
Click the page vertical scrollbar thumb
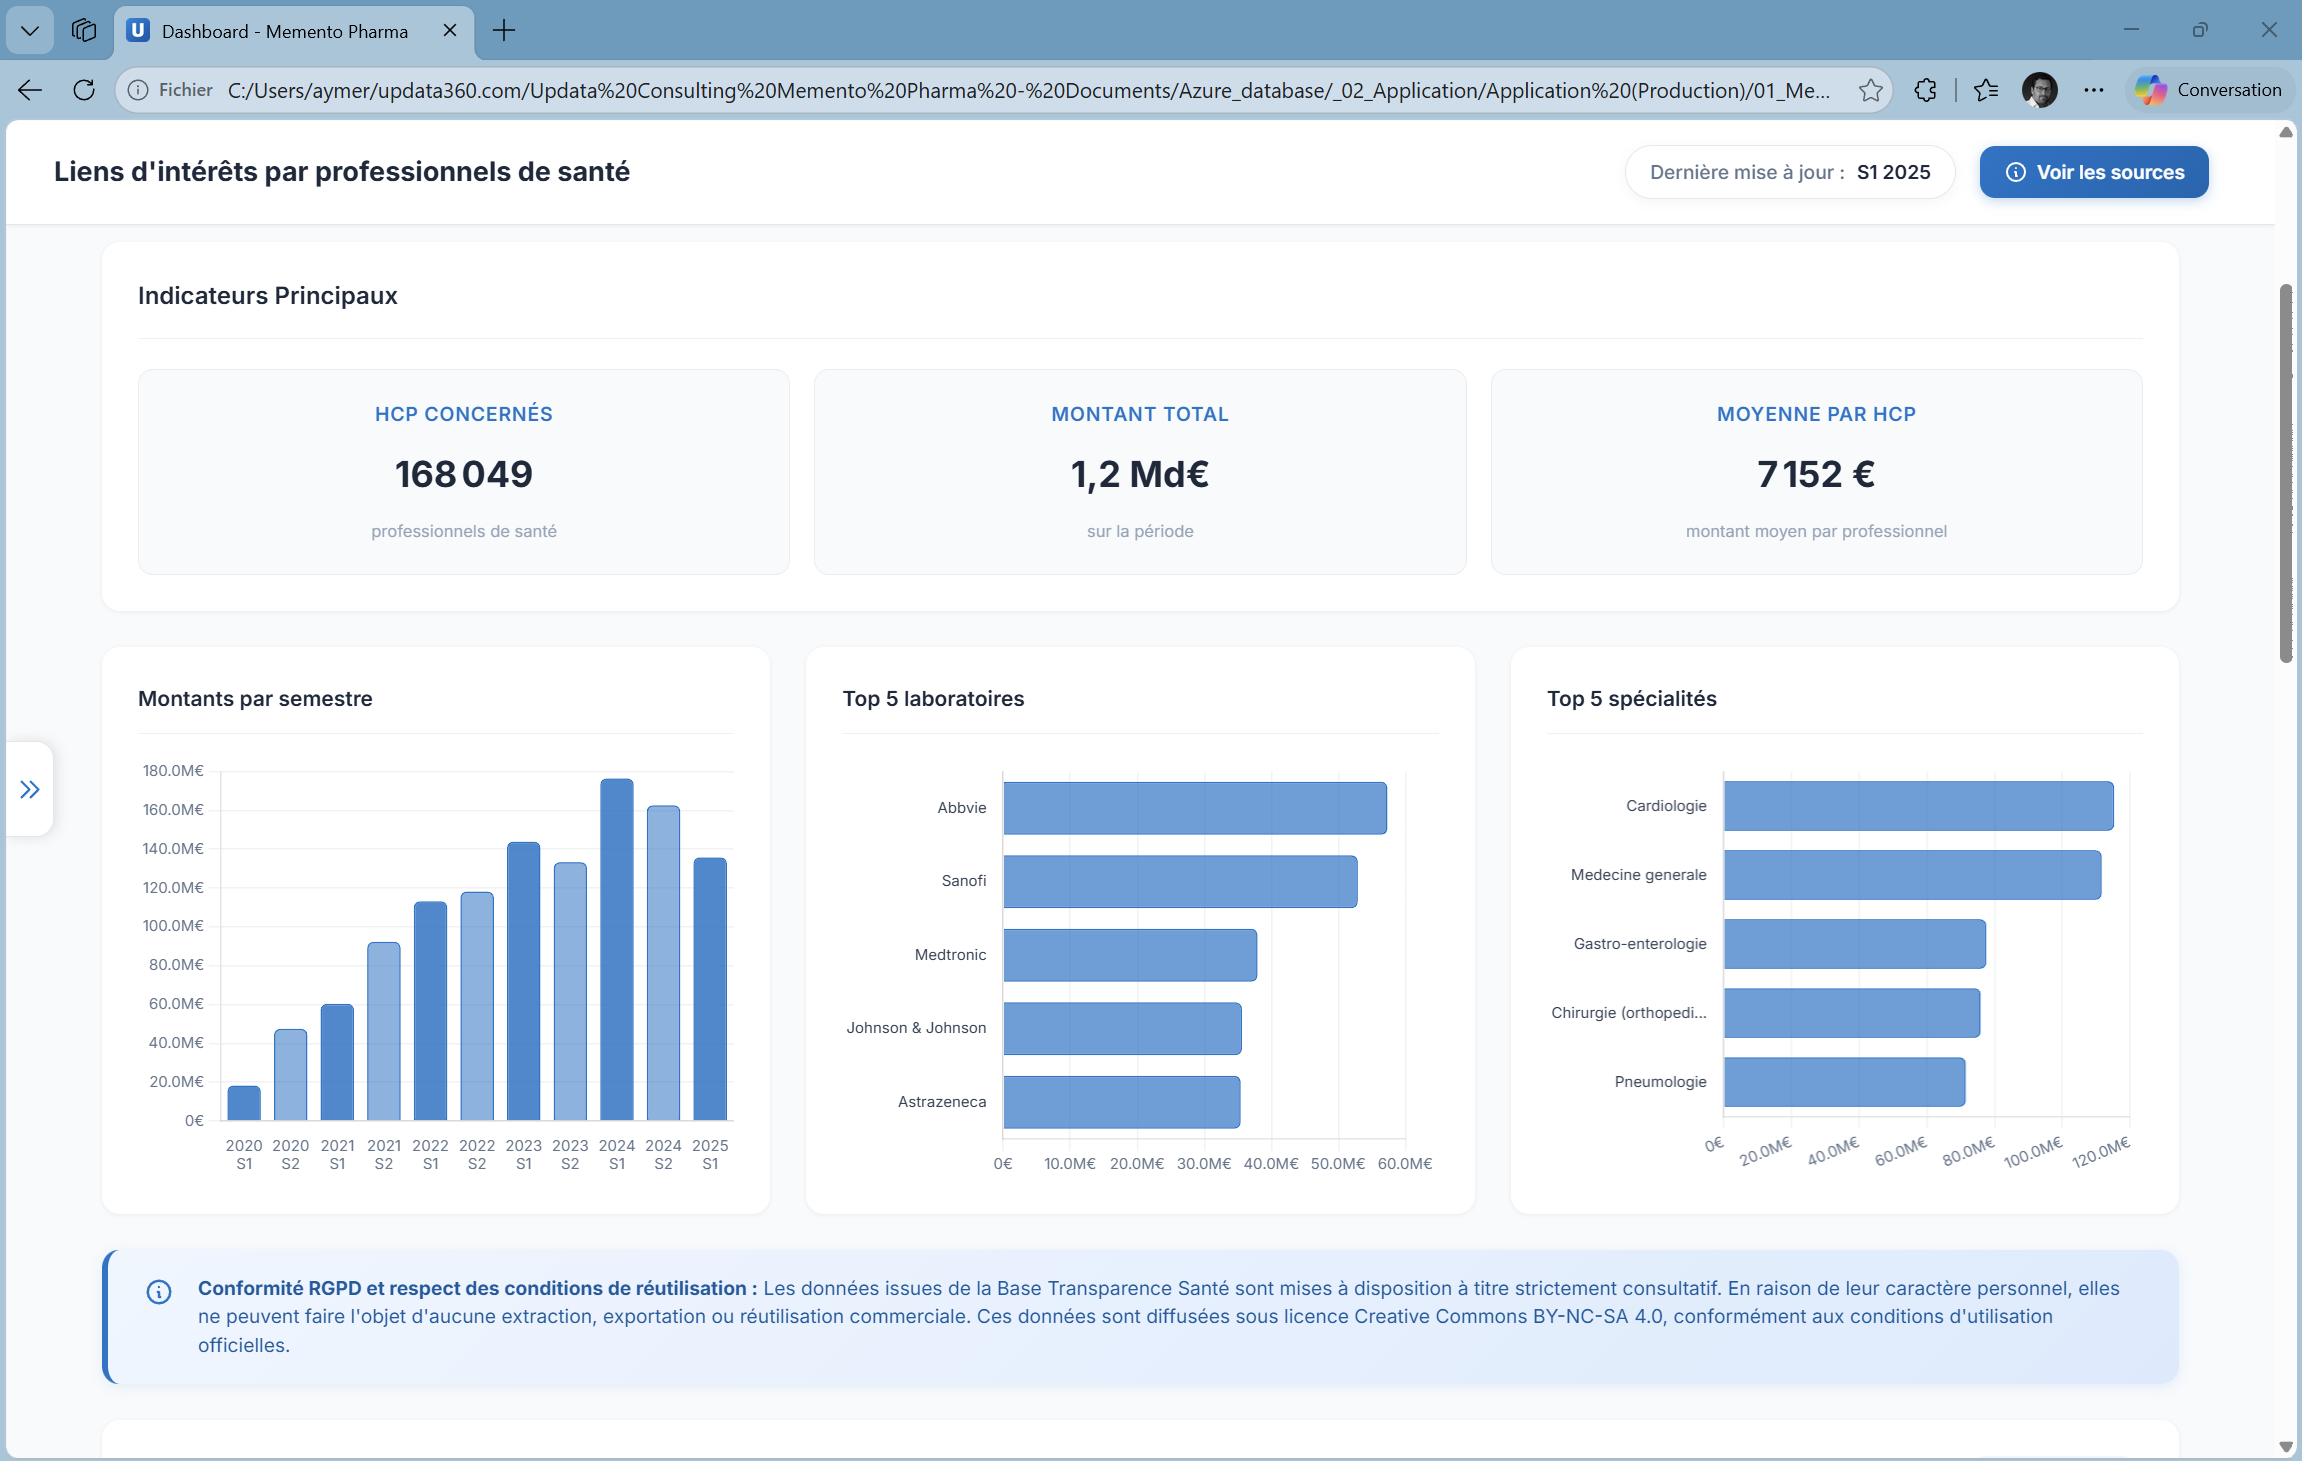coord(2285,472)
